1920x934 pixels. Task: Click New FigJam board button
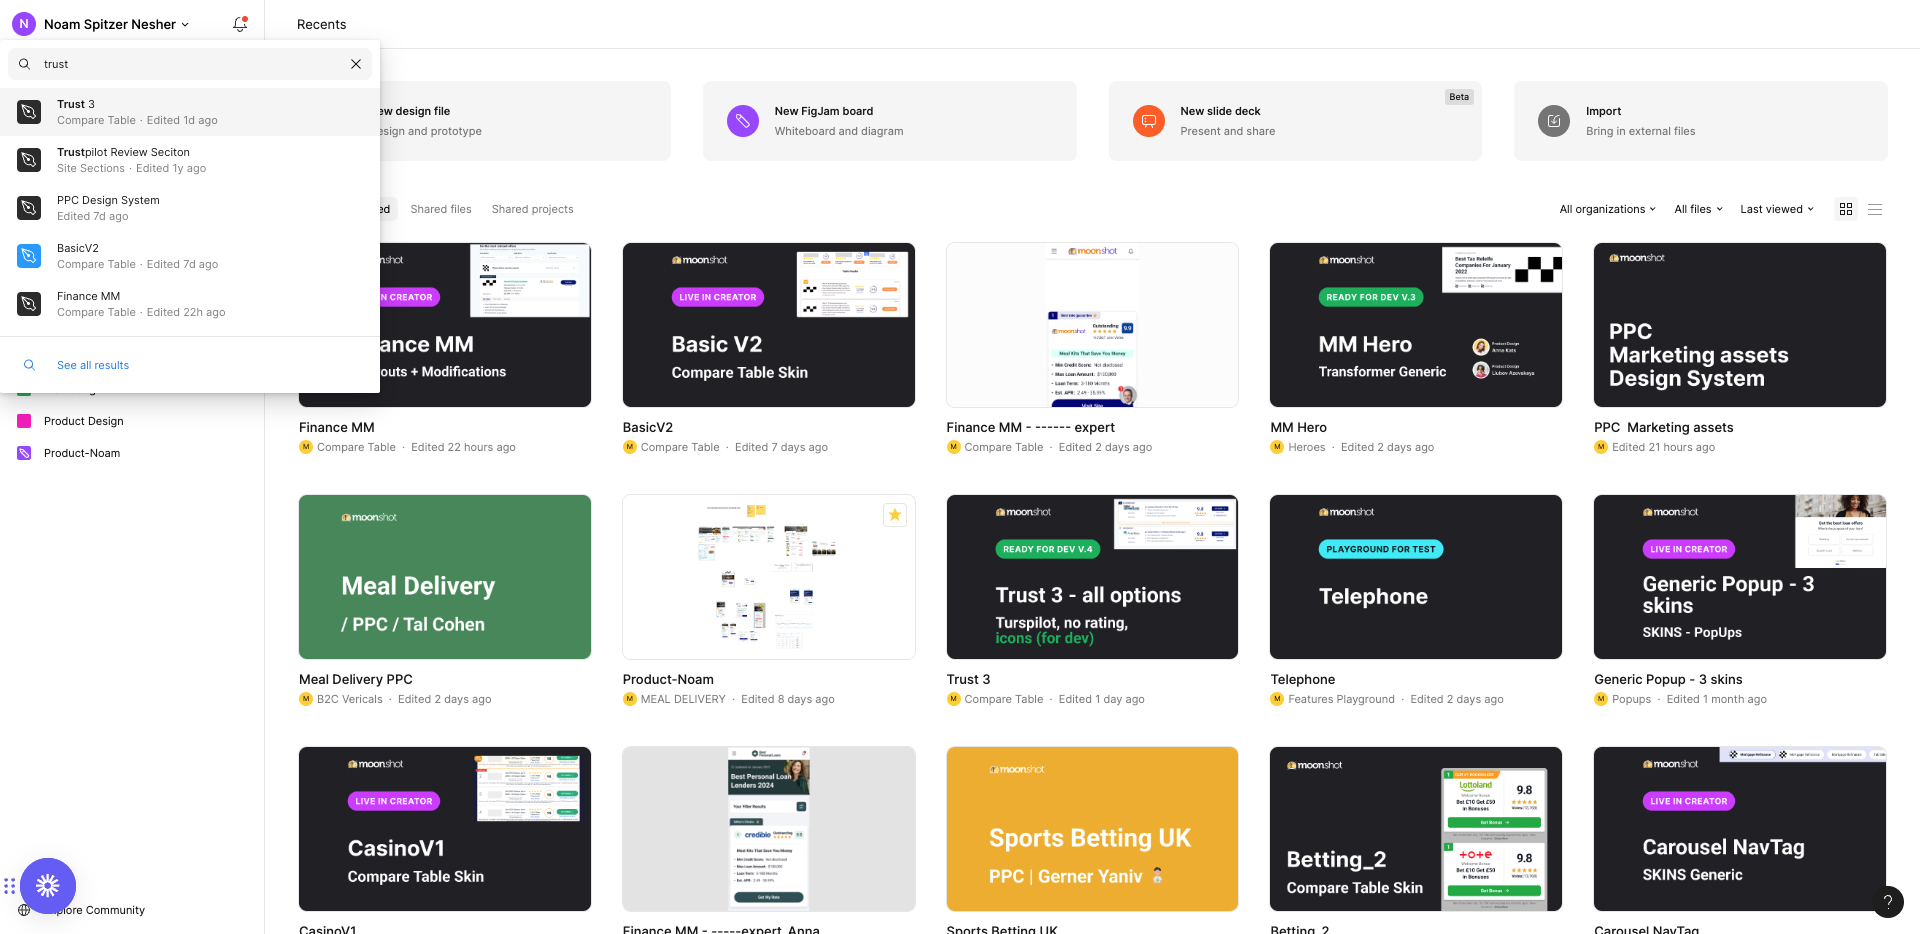(x=889, y=121)
